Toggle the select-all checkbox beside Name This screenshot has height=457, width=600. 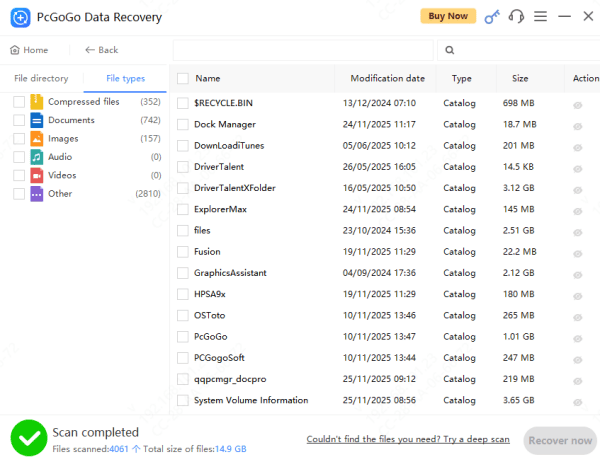click(x=182, y=78)
